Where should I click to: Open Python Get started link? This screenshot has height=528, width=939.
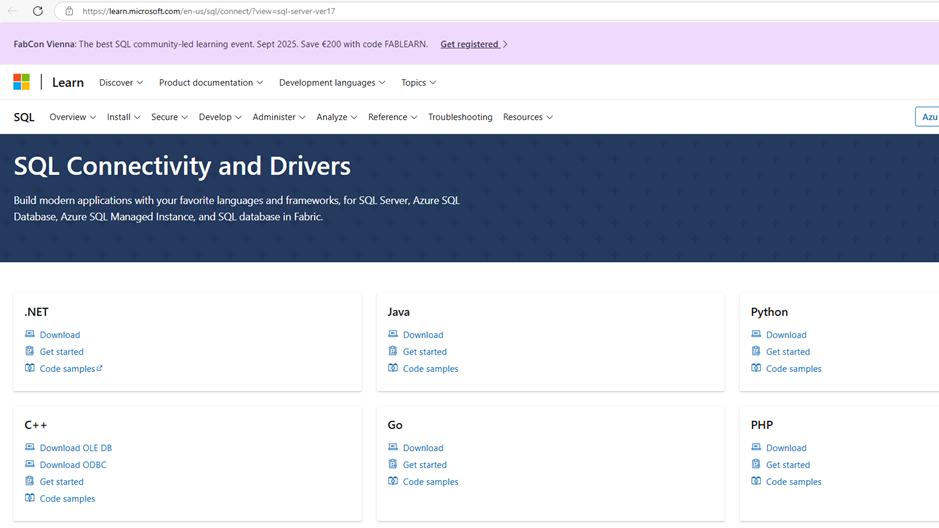(x=788, y=351)
